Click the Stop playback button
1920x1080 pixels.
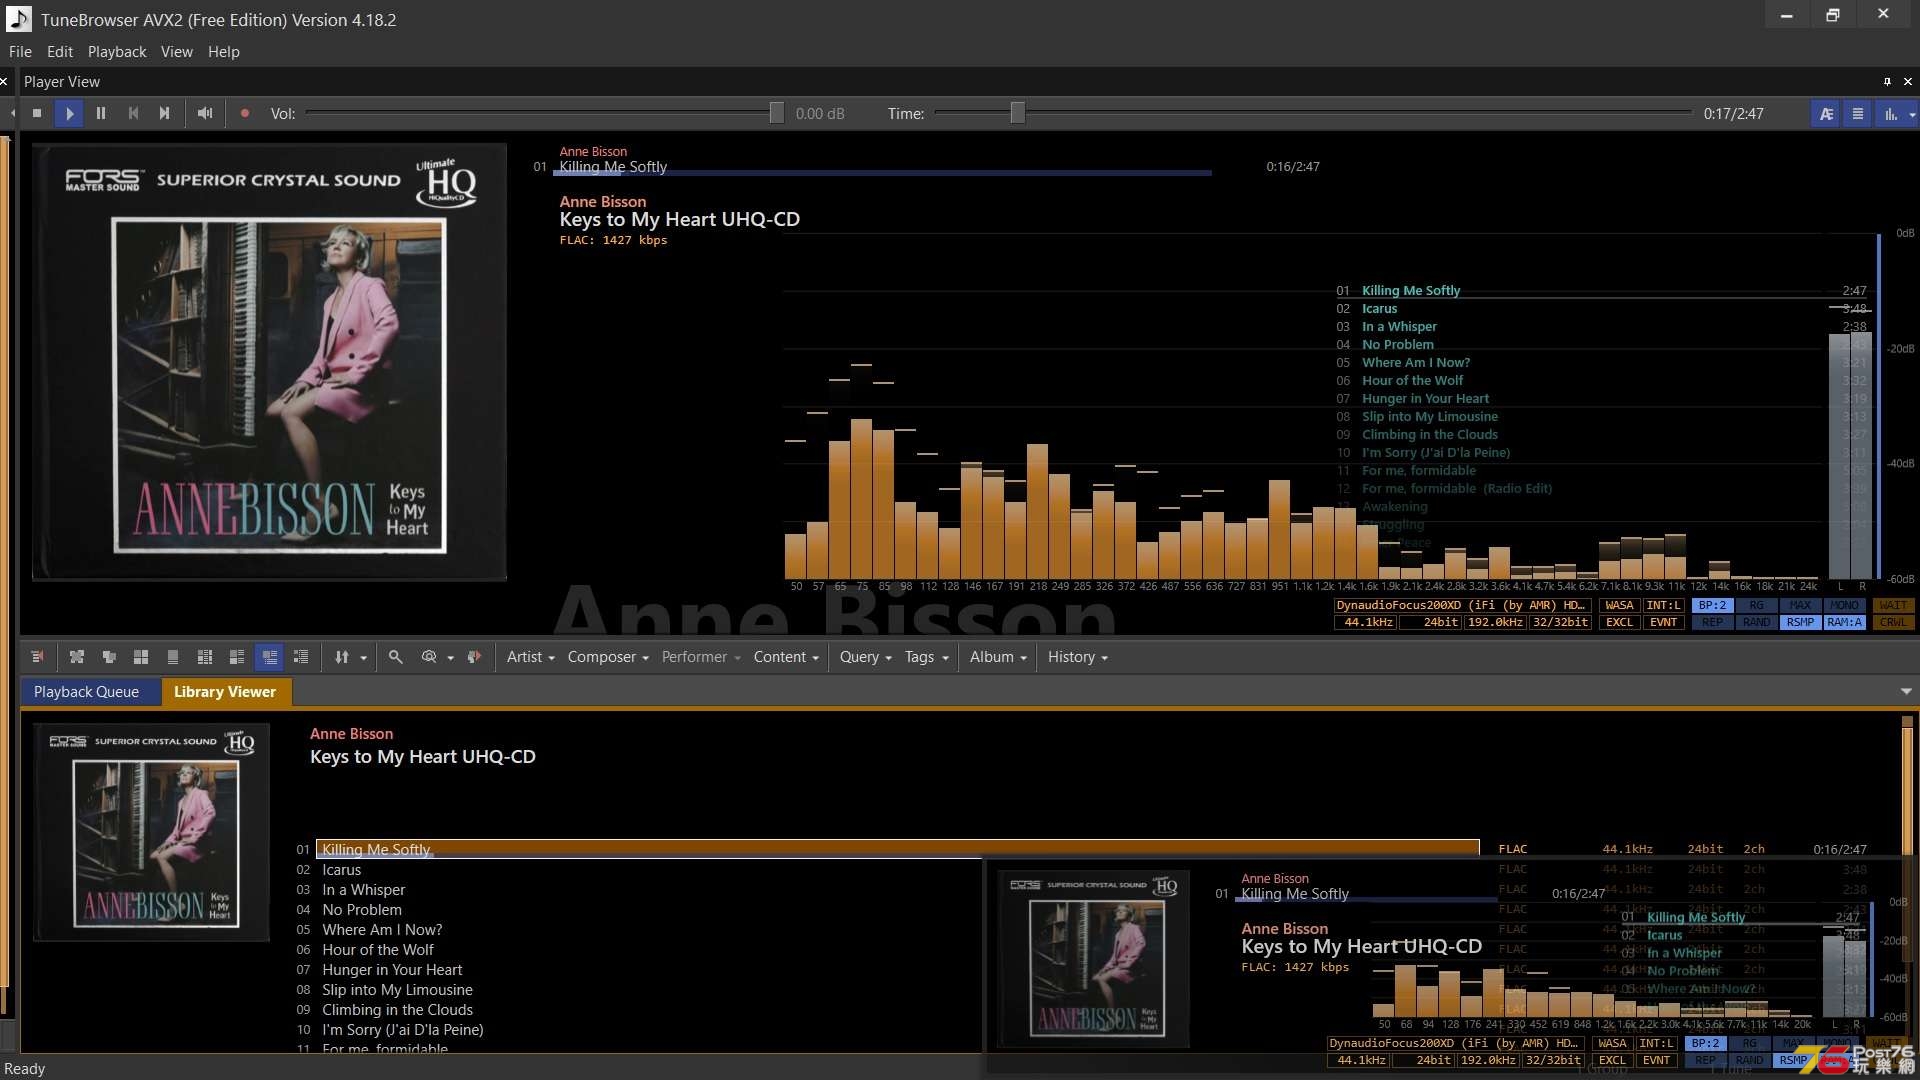pyautogui.click(x=37, y=113)
